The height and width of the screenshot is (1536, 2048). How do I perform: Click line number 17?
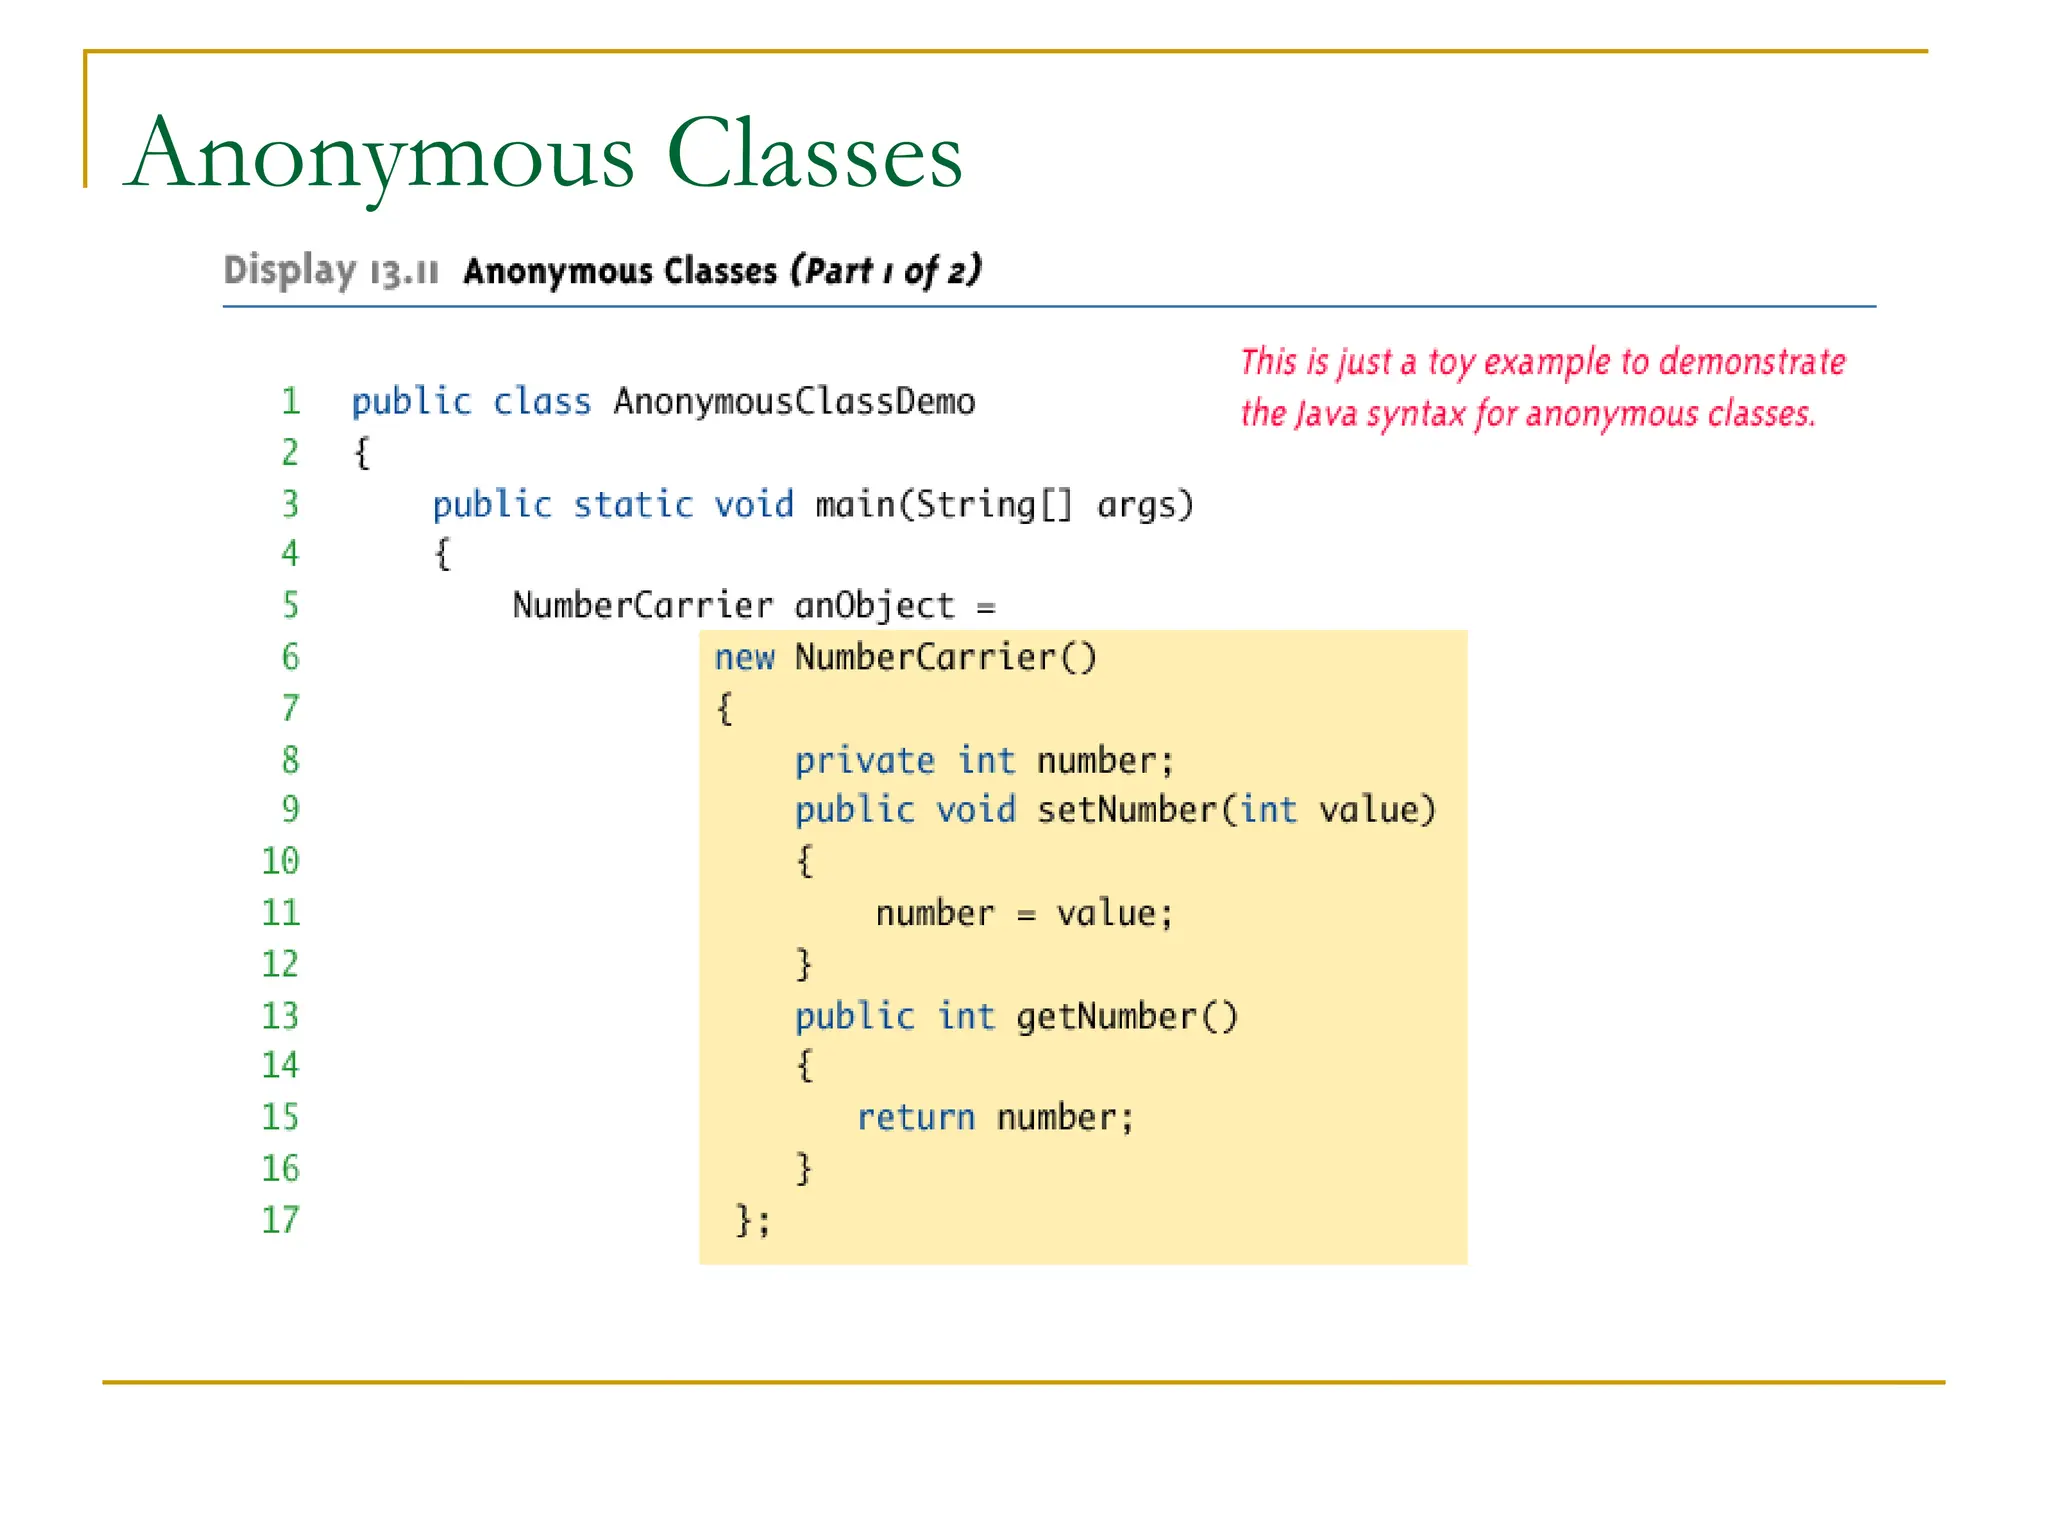tap(280, 1221)
